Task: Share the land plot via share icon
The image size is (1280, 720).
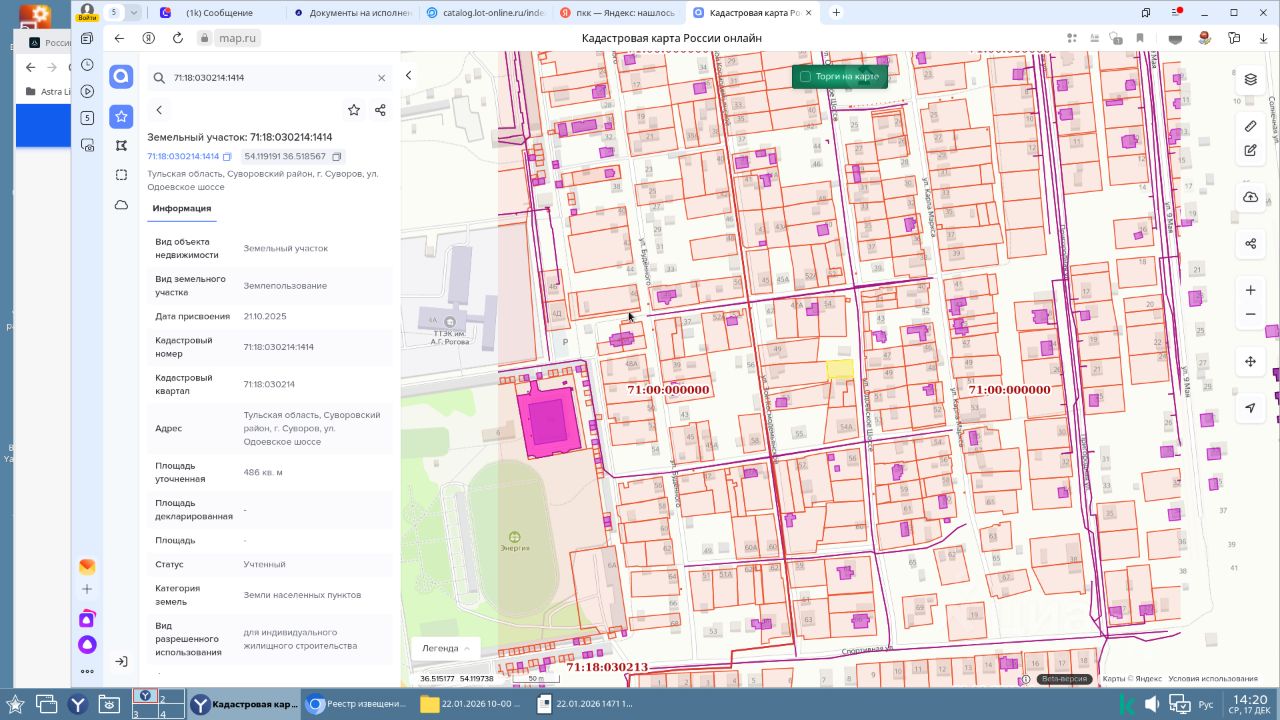Action: coord(380,110)
